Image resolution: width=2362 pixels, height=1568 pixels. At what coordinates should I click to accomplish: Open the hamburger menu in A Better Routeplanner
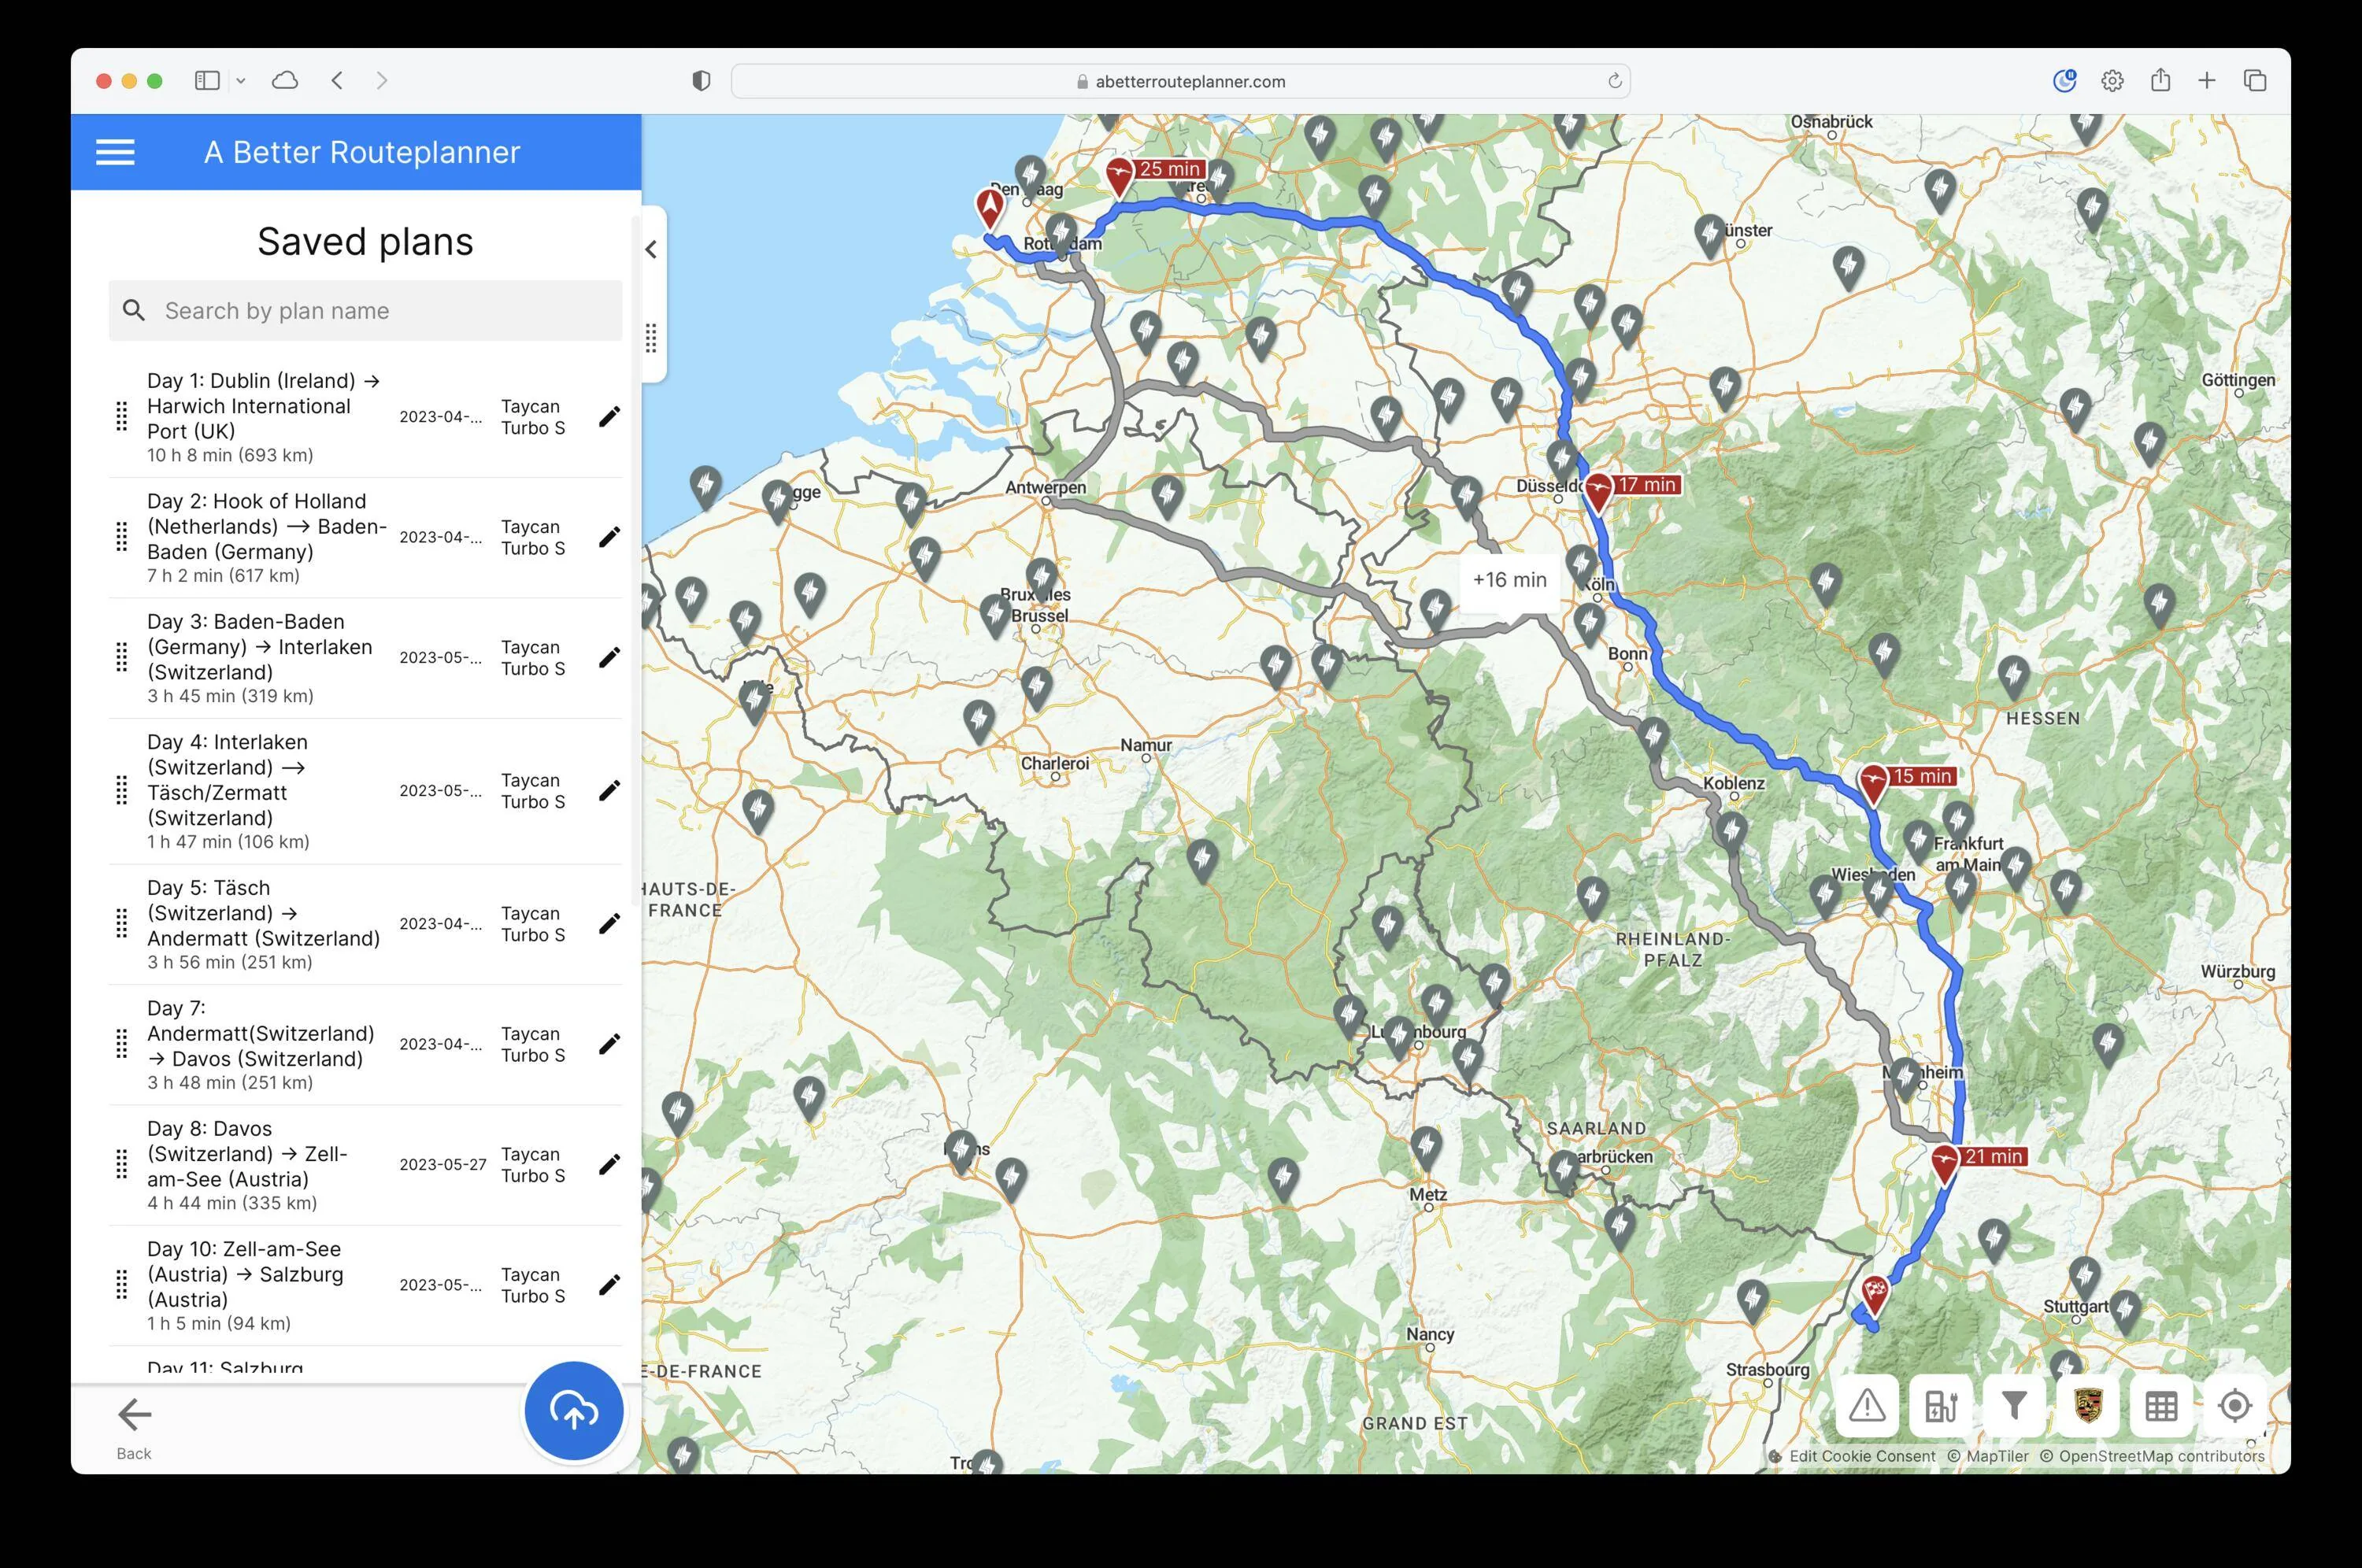pos(115,152)
